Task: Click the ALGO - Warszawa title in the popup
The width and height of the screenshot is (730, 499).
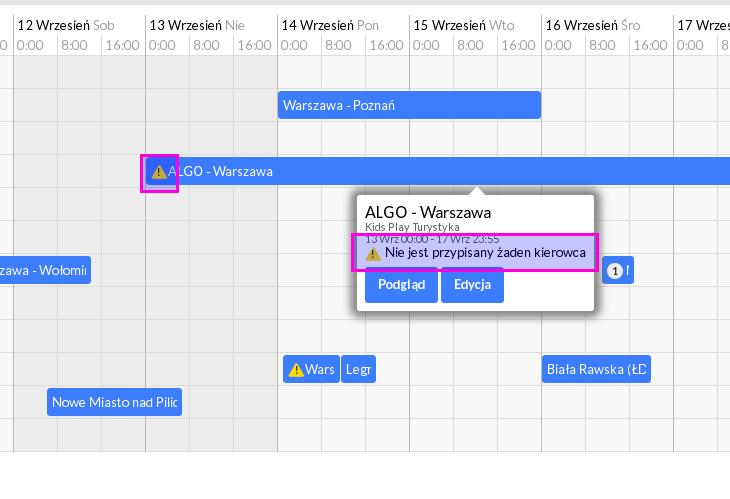Action: coord(428,213)
